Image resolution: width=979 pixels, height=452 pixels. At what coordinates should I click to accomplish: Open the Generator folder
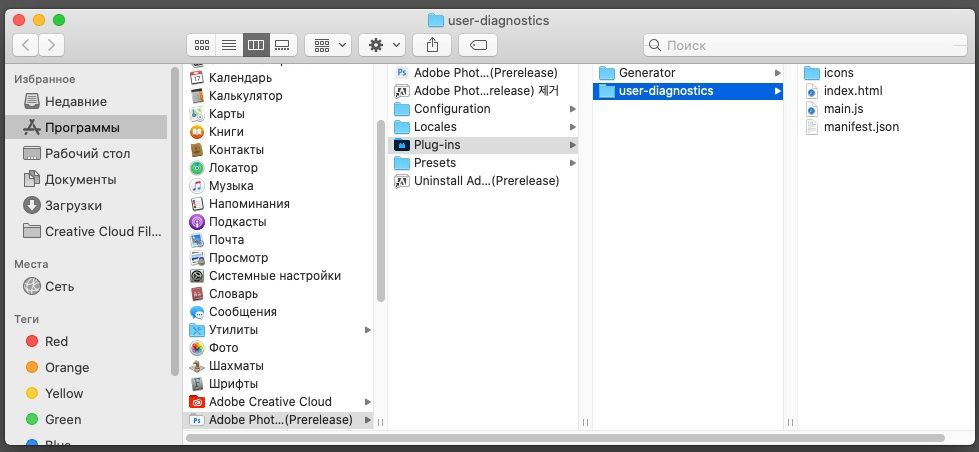point(687,72)
